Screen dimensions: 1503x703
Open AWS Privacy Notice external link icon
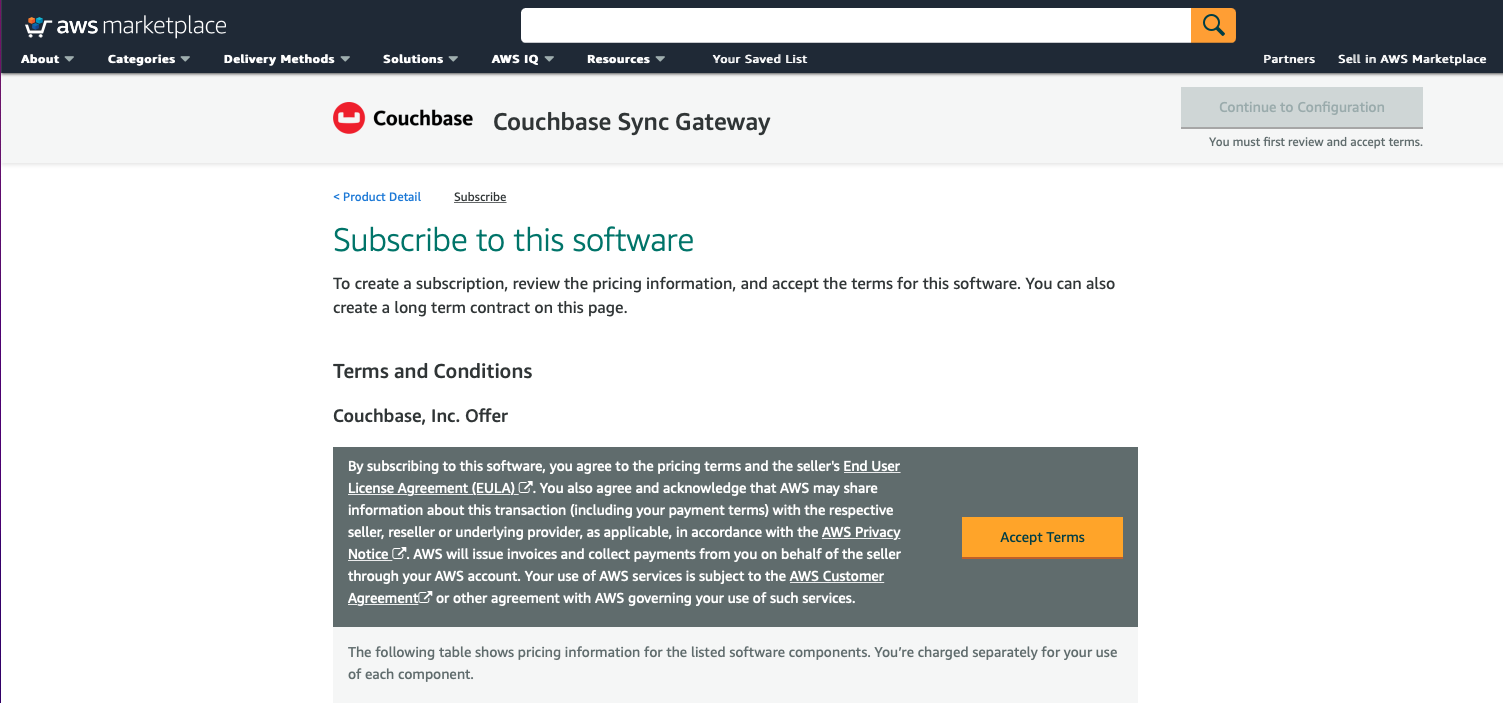coord(400,553)
